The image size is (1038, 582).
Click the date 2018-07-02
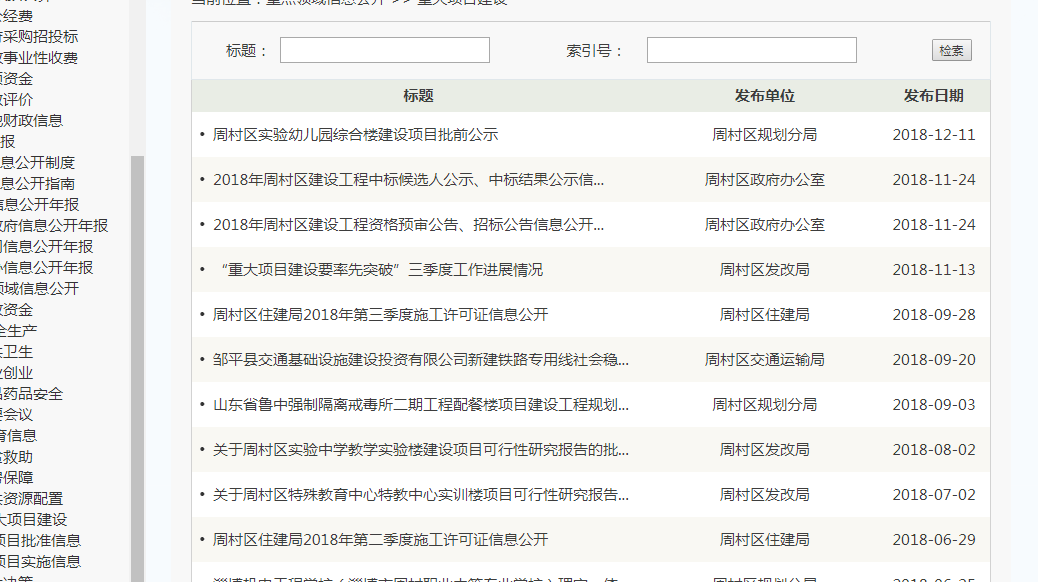(x=934, y=495)
